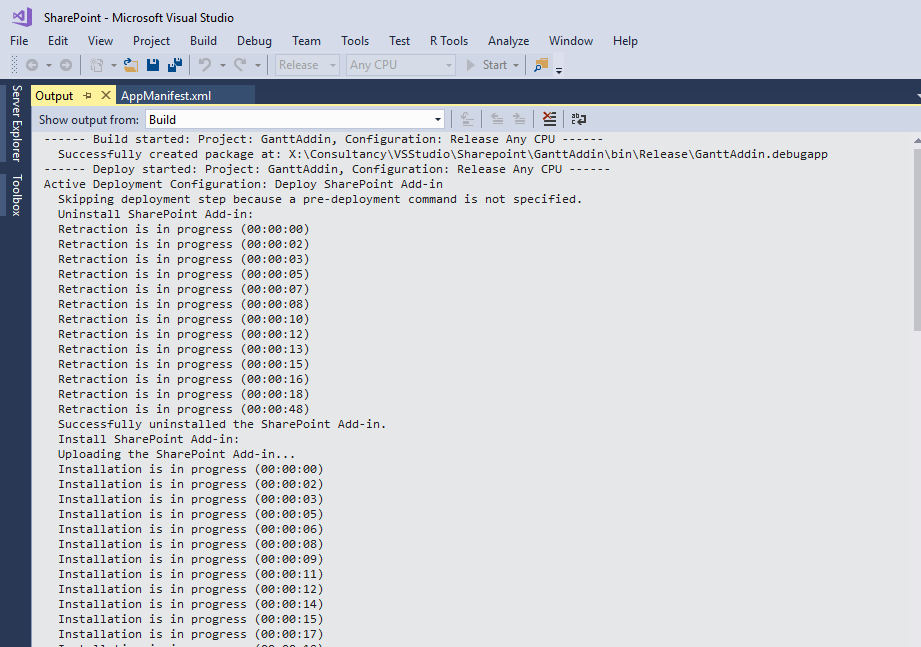921x647 pixels.
Task: Click the Redo toolbar icon
Action: [240, 63]
